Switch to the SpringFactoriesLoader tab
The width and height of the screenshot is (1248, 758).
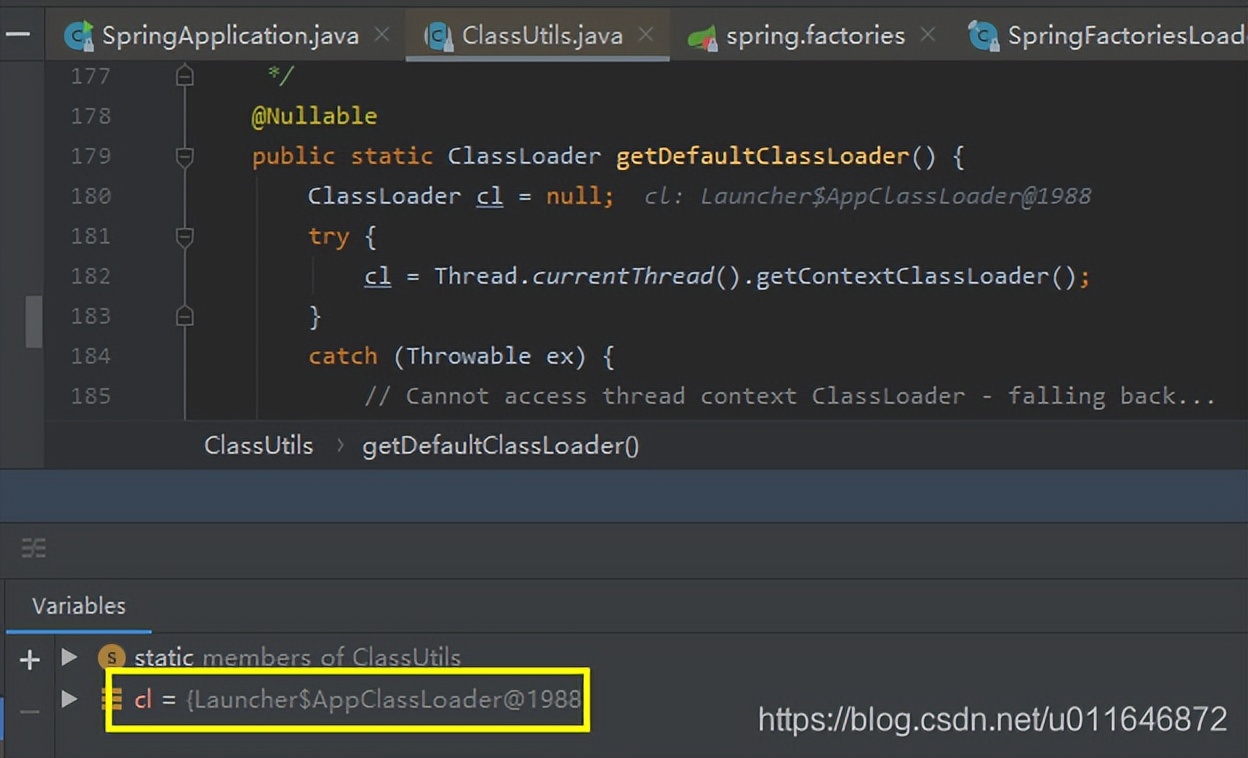[1110, 36]
